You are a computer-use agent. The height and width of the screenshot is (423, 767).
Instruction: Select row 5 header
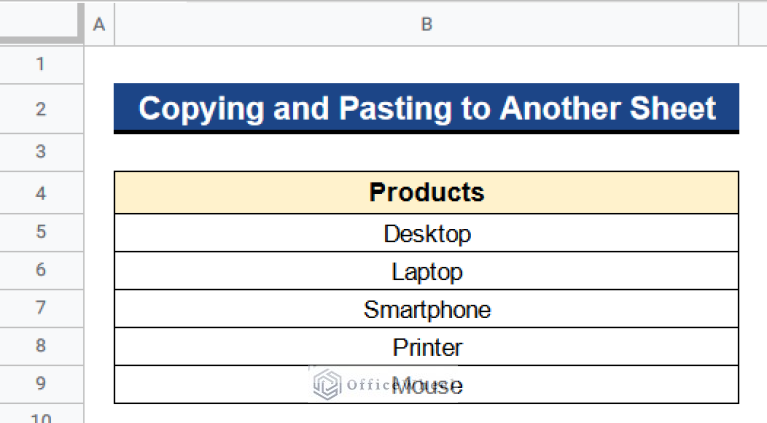coord(41,232)
